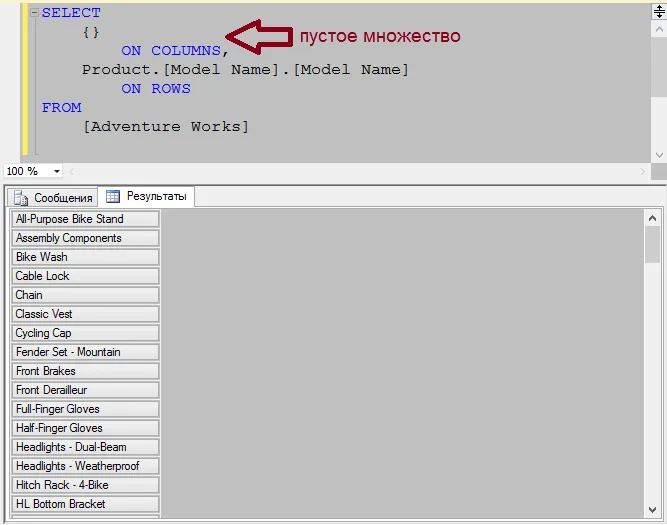Click the results scrollbar up arrow
667x525 pixels.
pyautogui.click(x=652, y=217)
